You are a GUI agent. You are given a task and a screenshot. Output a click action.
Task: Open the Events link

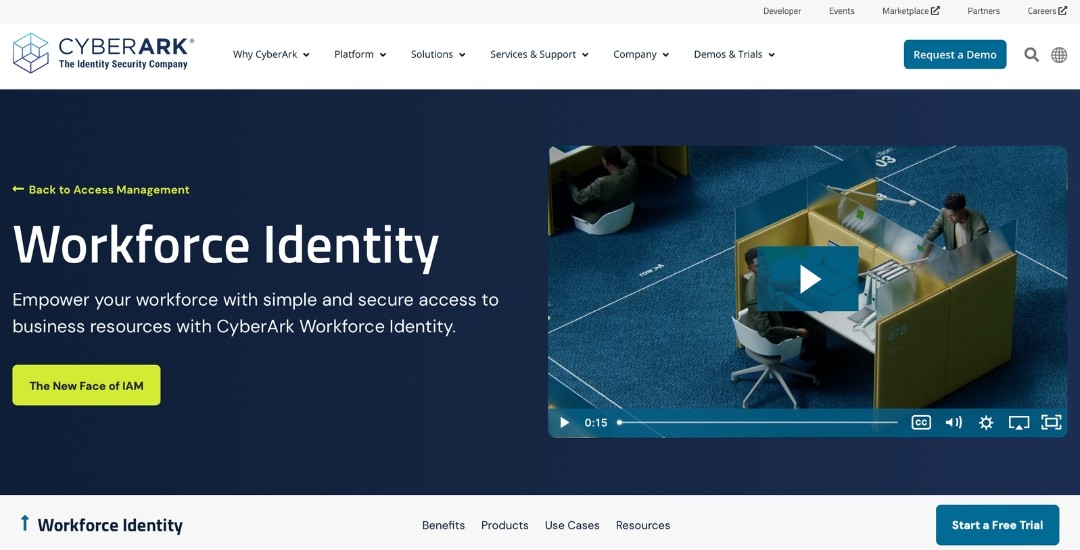842,11
